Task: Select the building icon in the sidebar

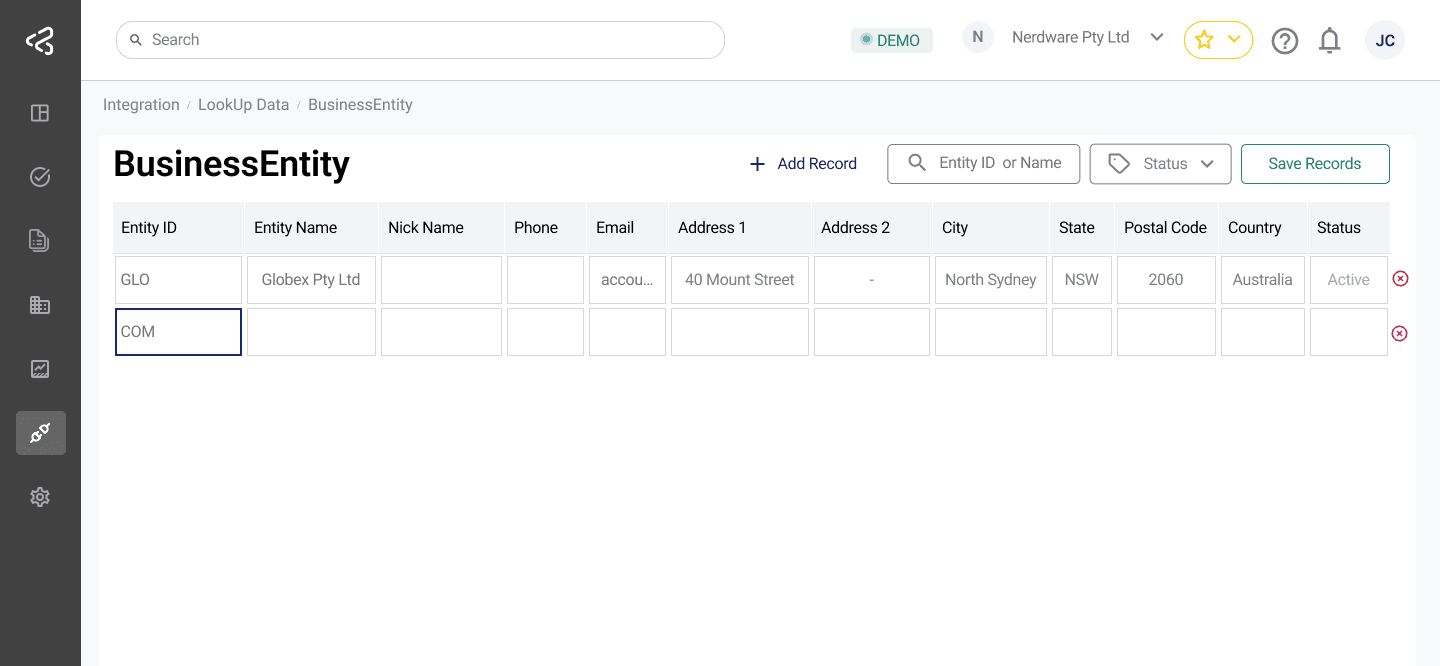Action: (40, 305)
